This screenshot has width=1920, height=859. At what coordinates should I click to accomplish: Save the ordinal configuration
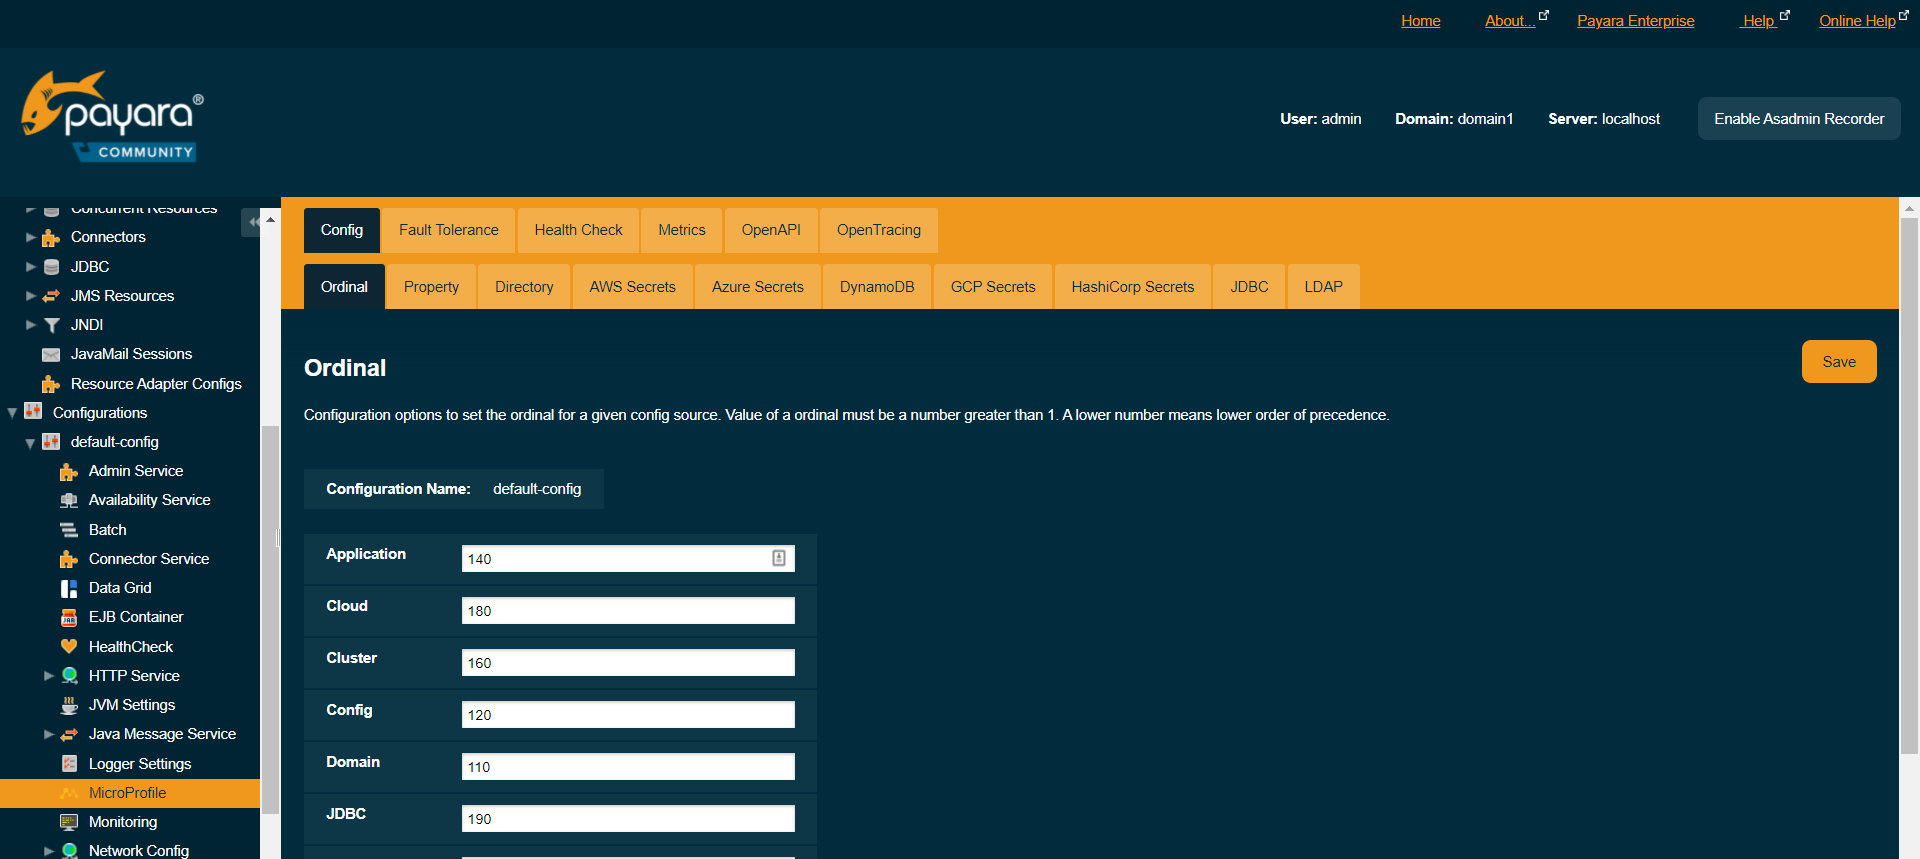pos(1838,362)
